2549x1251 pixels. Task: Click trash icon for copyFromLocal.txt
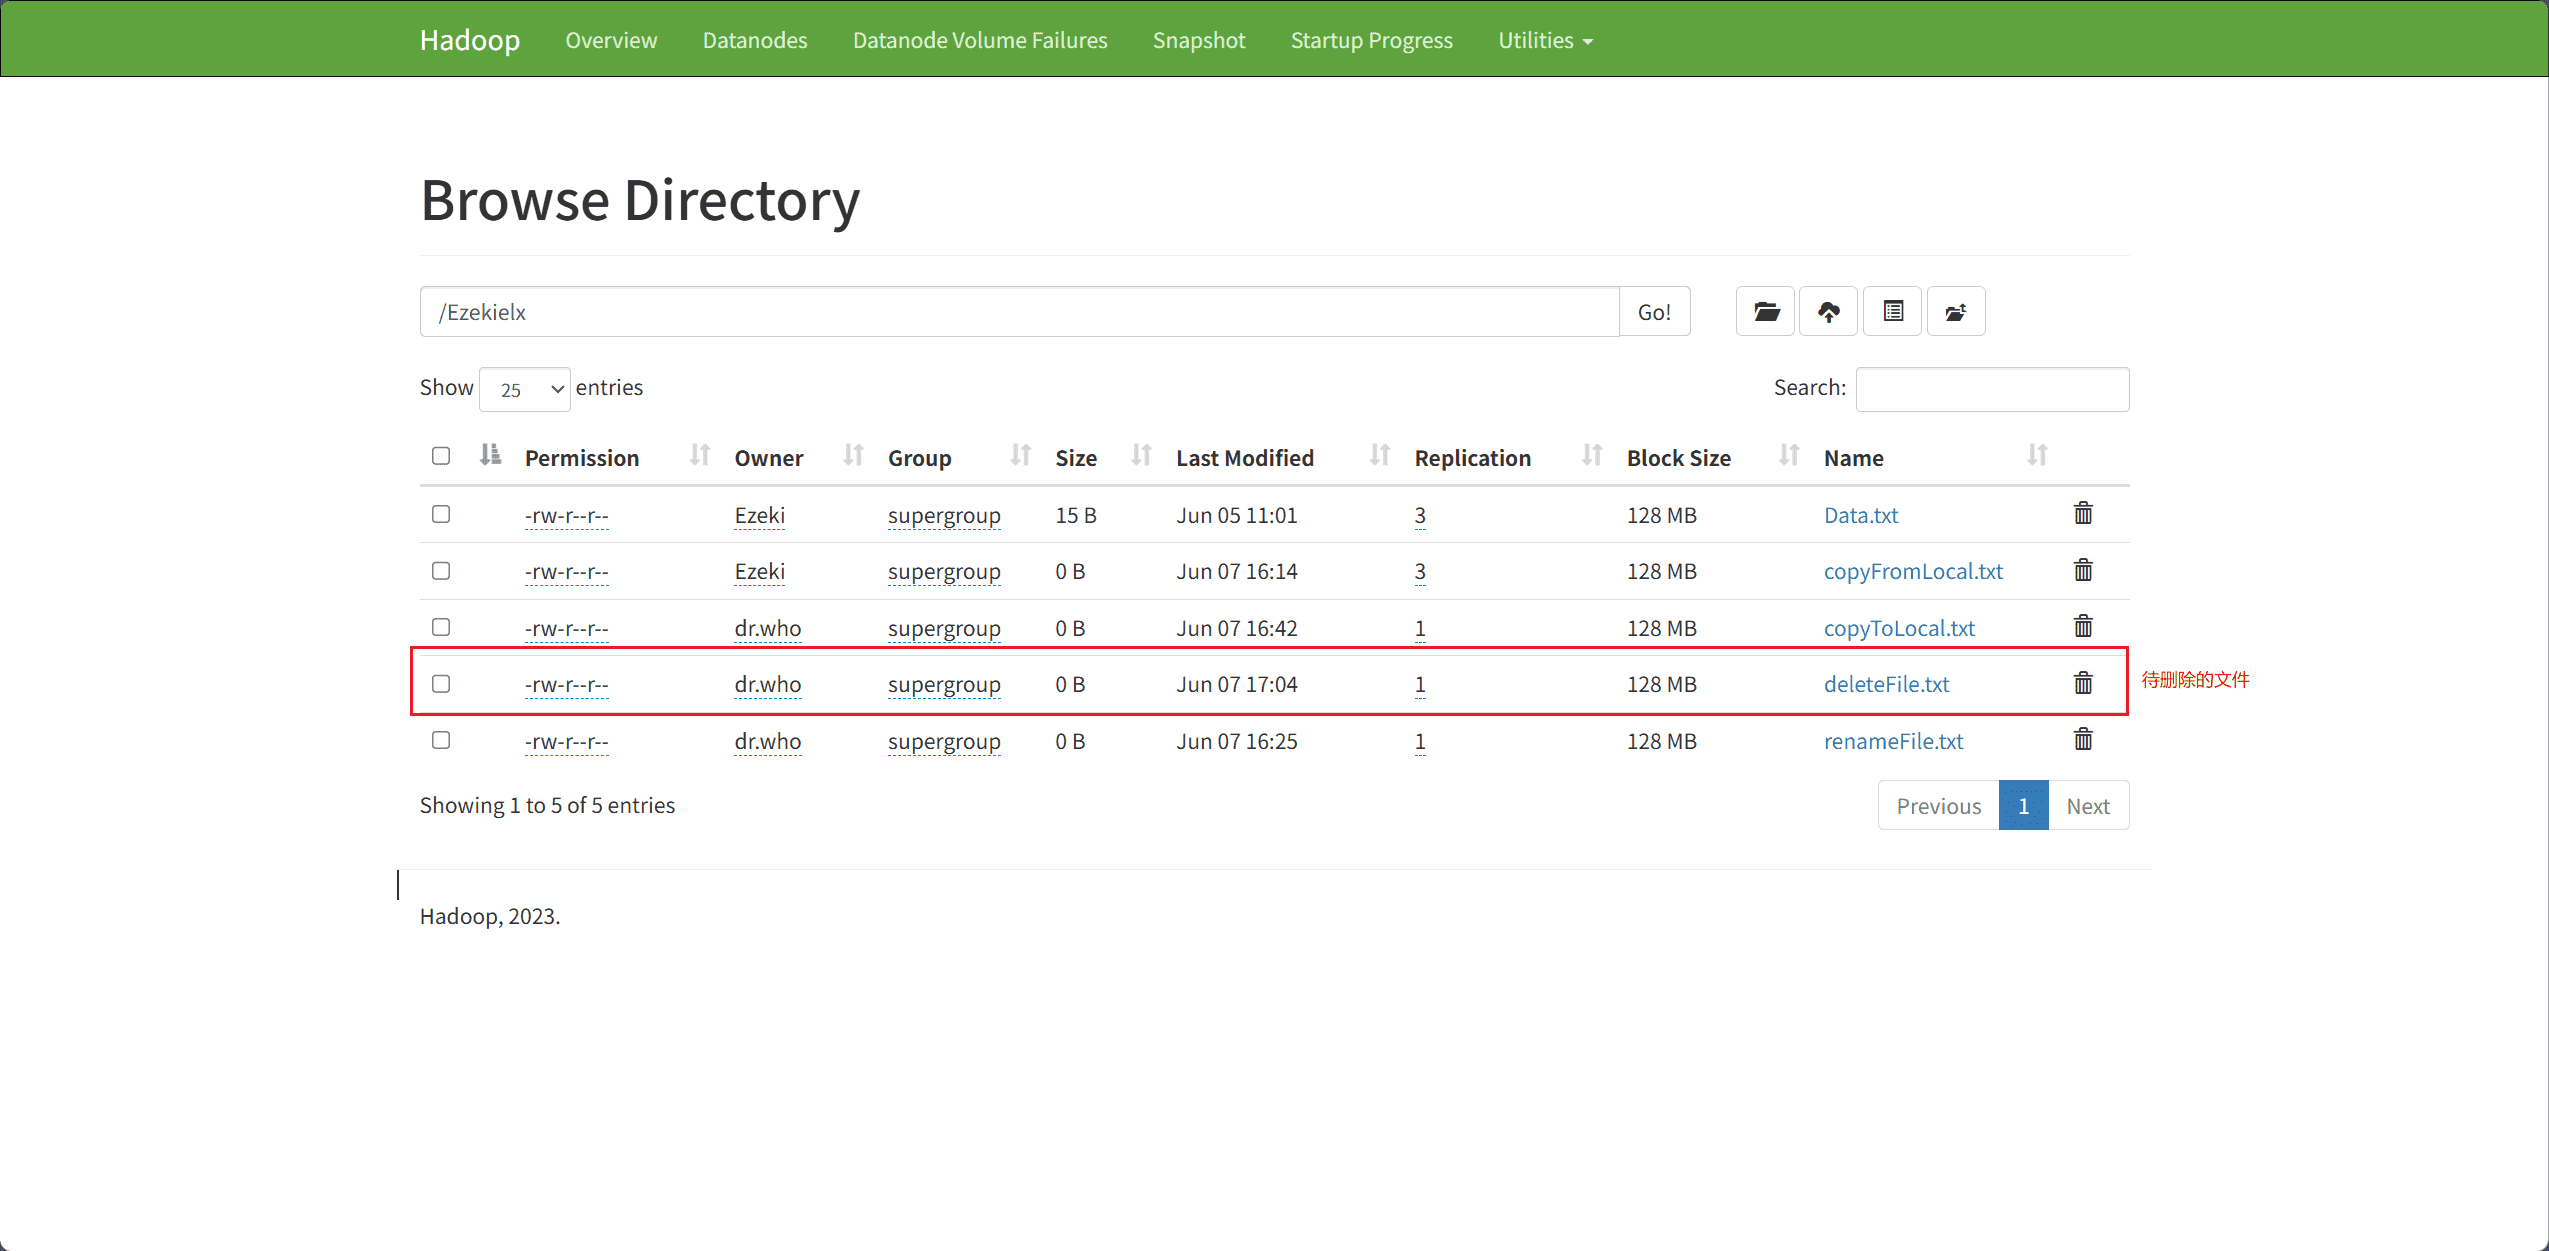2083,570
